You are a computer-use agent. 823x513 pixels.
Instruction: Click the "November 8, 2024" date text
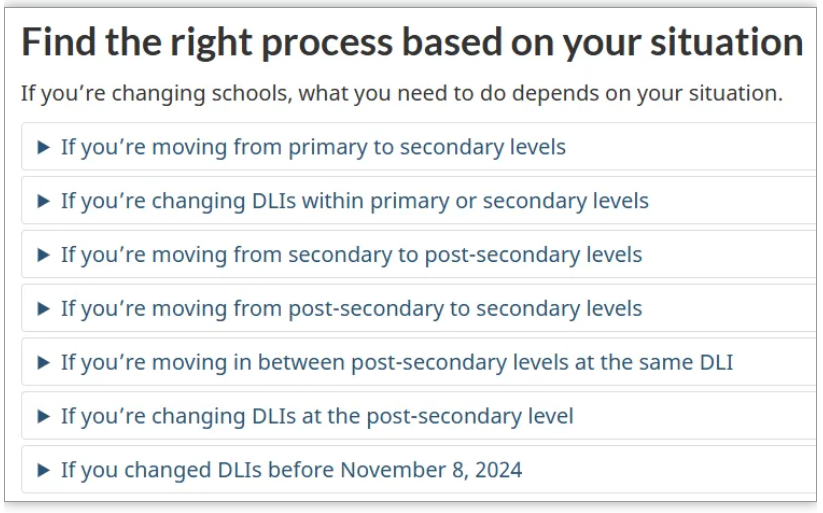[x=431, y=470]
